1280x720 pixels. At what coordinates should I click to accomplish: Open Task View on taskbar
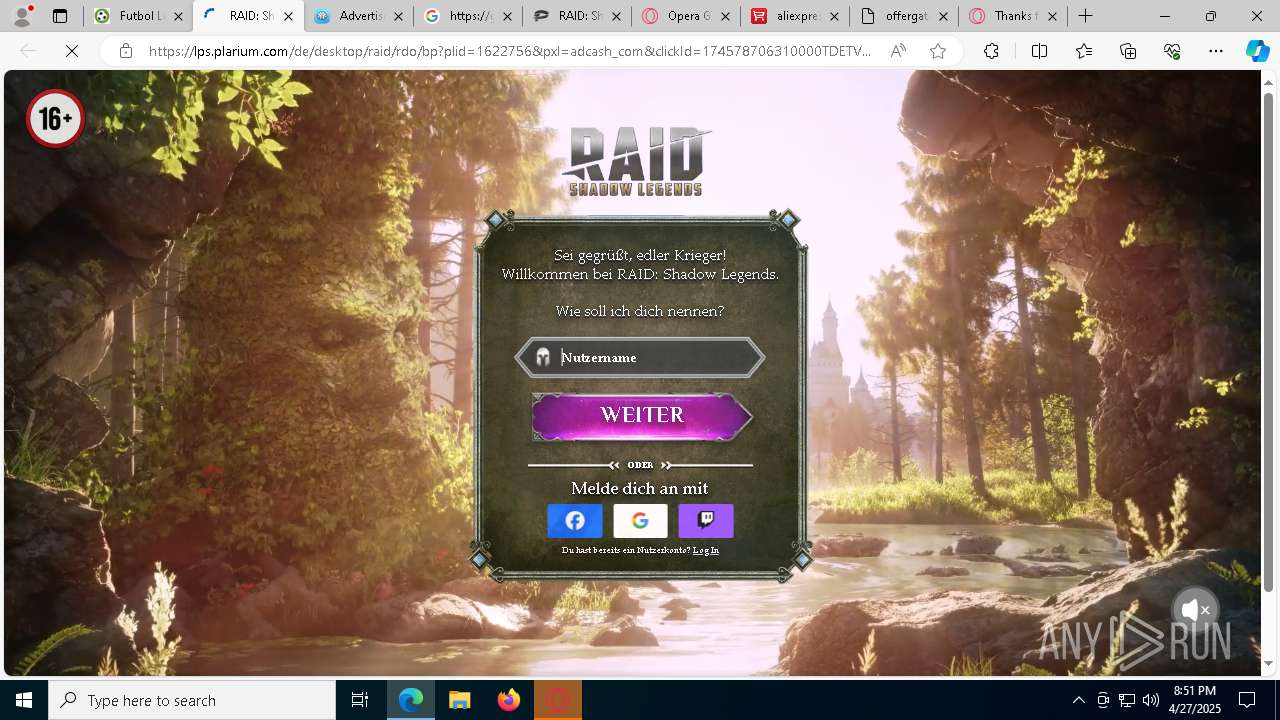(360, 700)
